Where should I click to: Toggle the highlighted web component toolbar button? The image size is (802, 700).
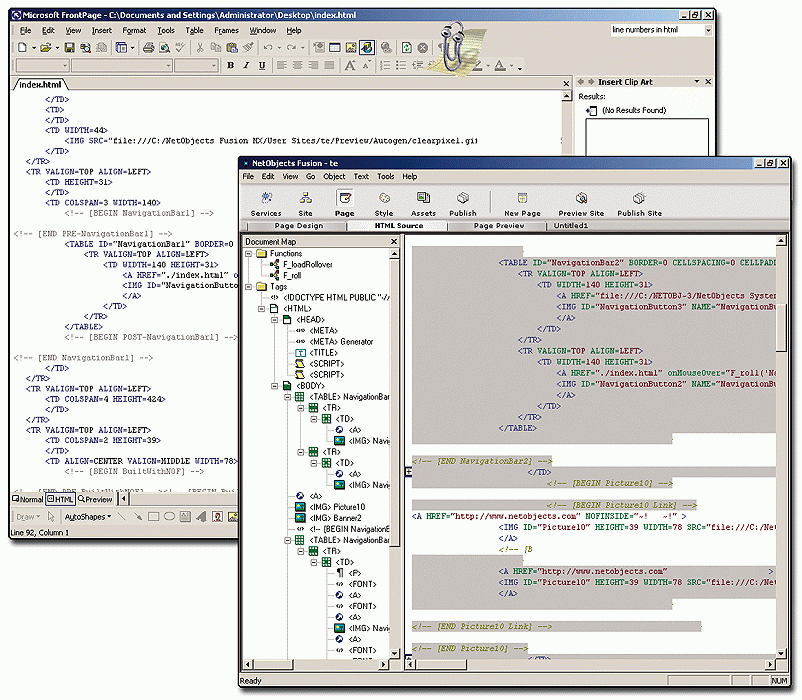pyautogui.click(x=367, y=48)
